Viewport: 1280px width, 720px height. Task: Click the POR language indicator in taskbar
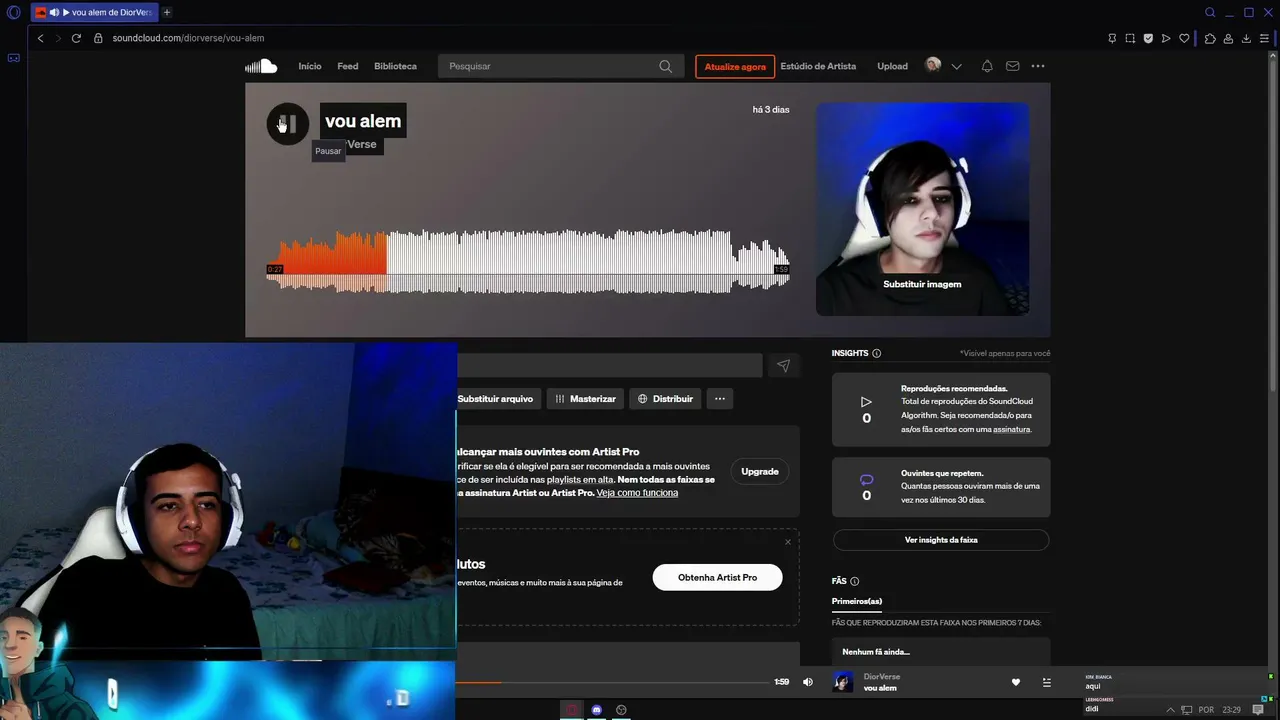(x=1206, y=710)
